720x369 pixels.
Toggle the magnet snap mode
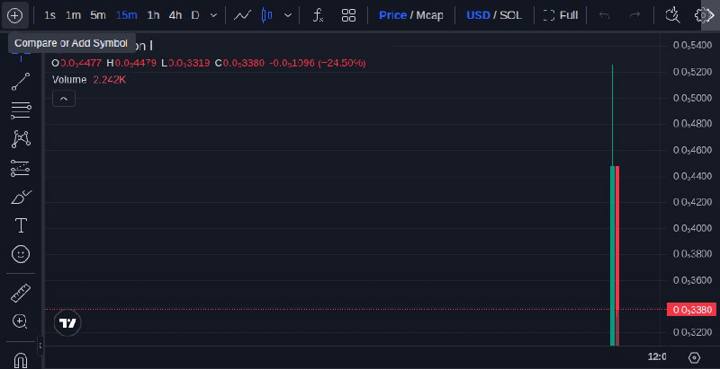[x=21, y=359]
